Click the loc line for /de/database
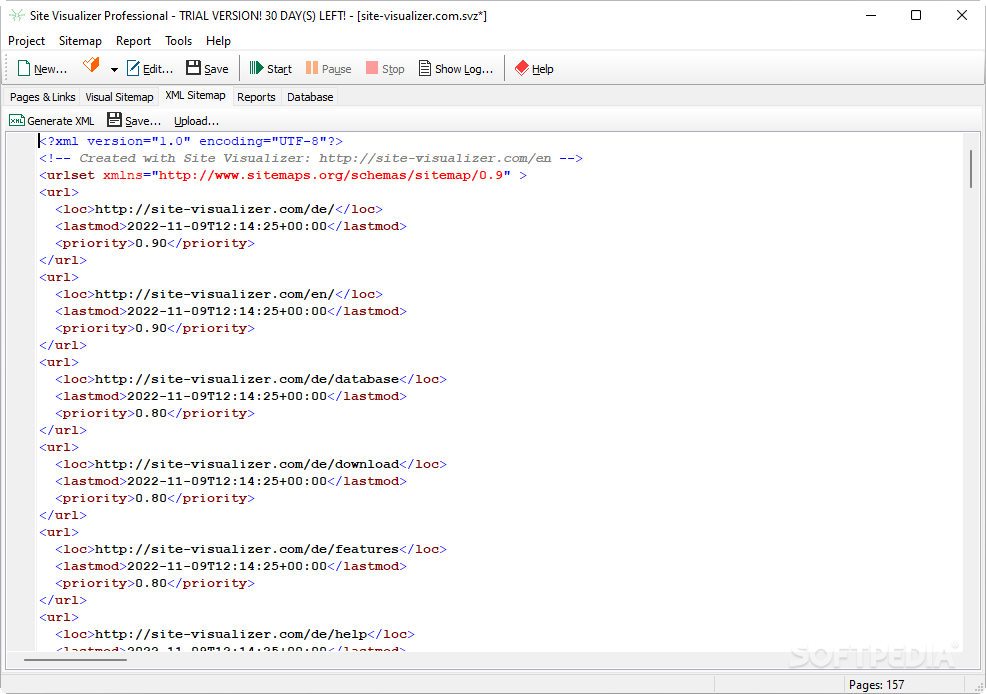Image resolution: width=986 pixels, height=694 pixels. [x=251, y=379]
